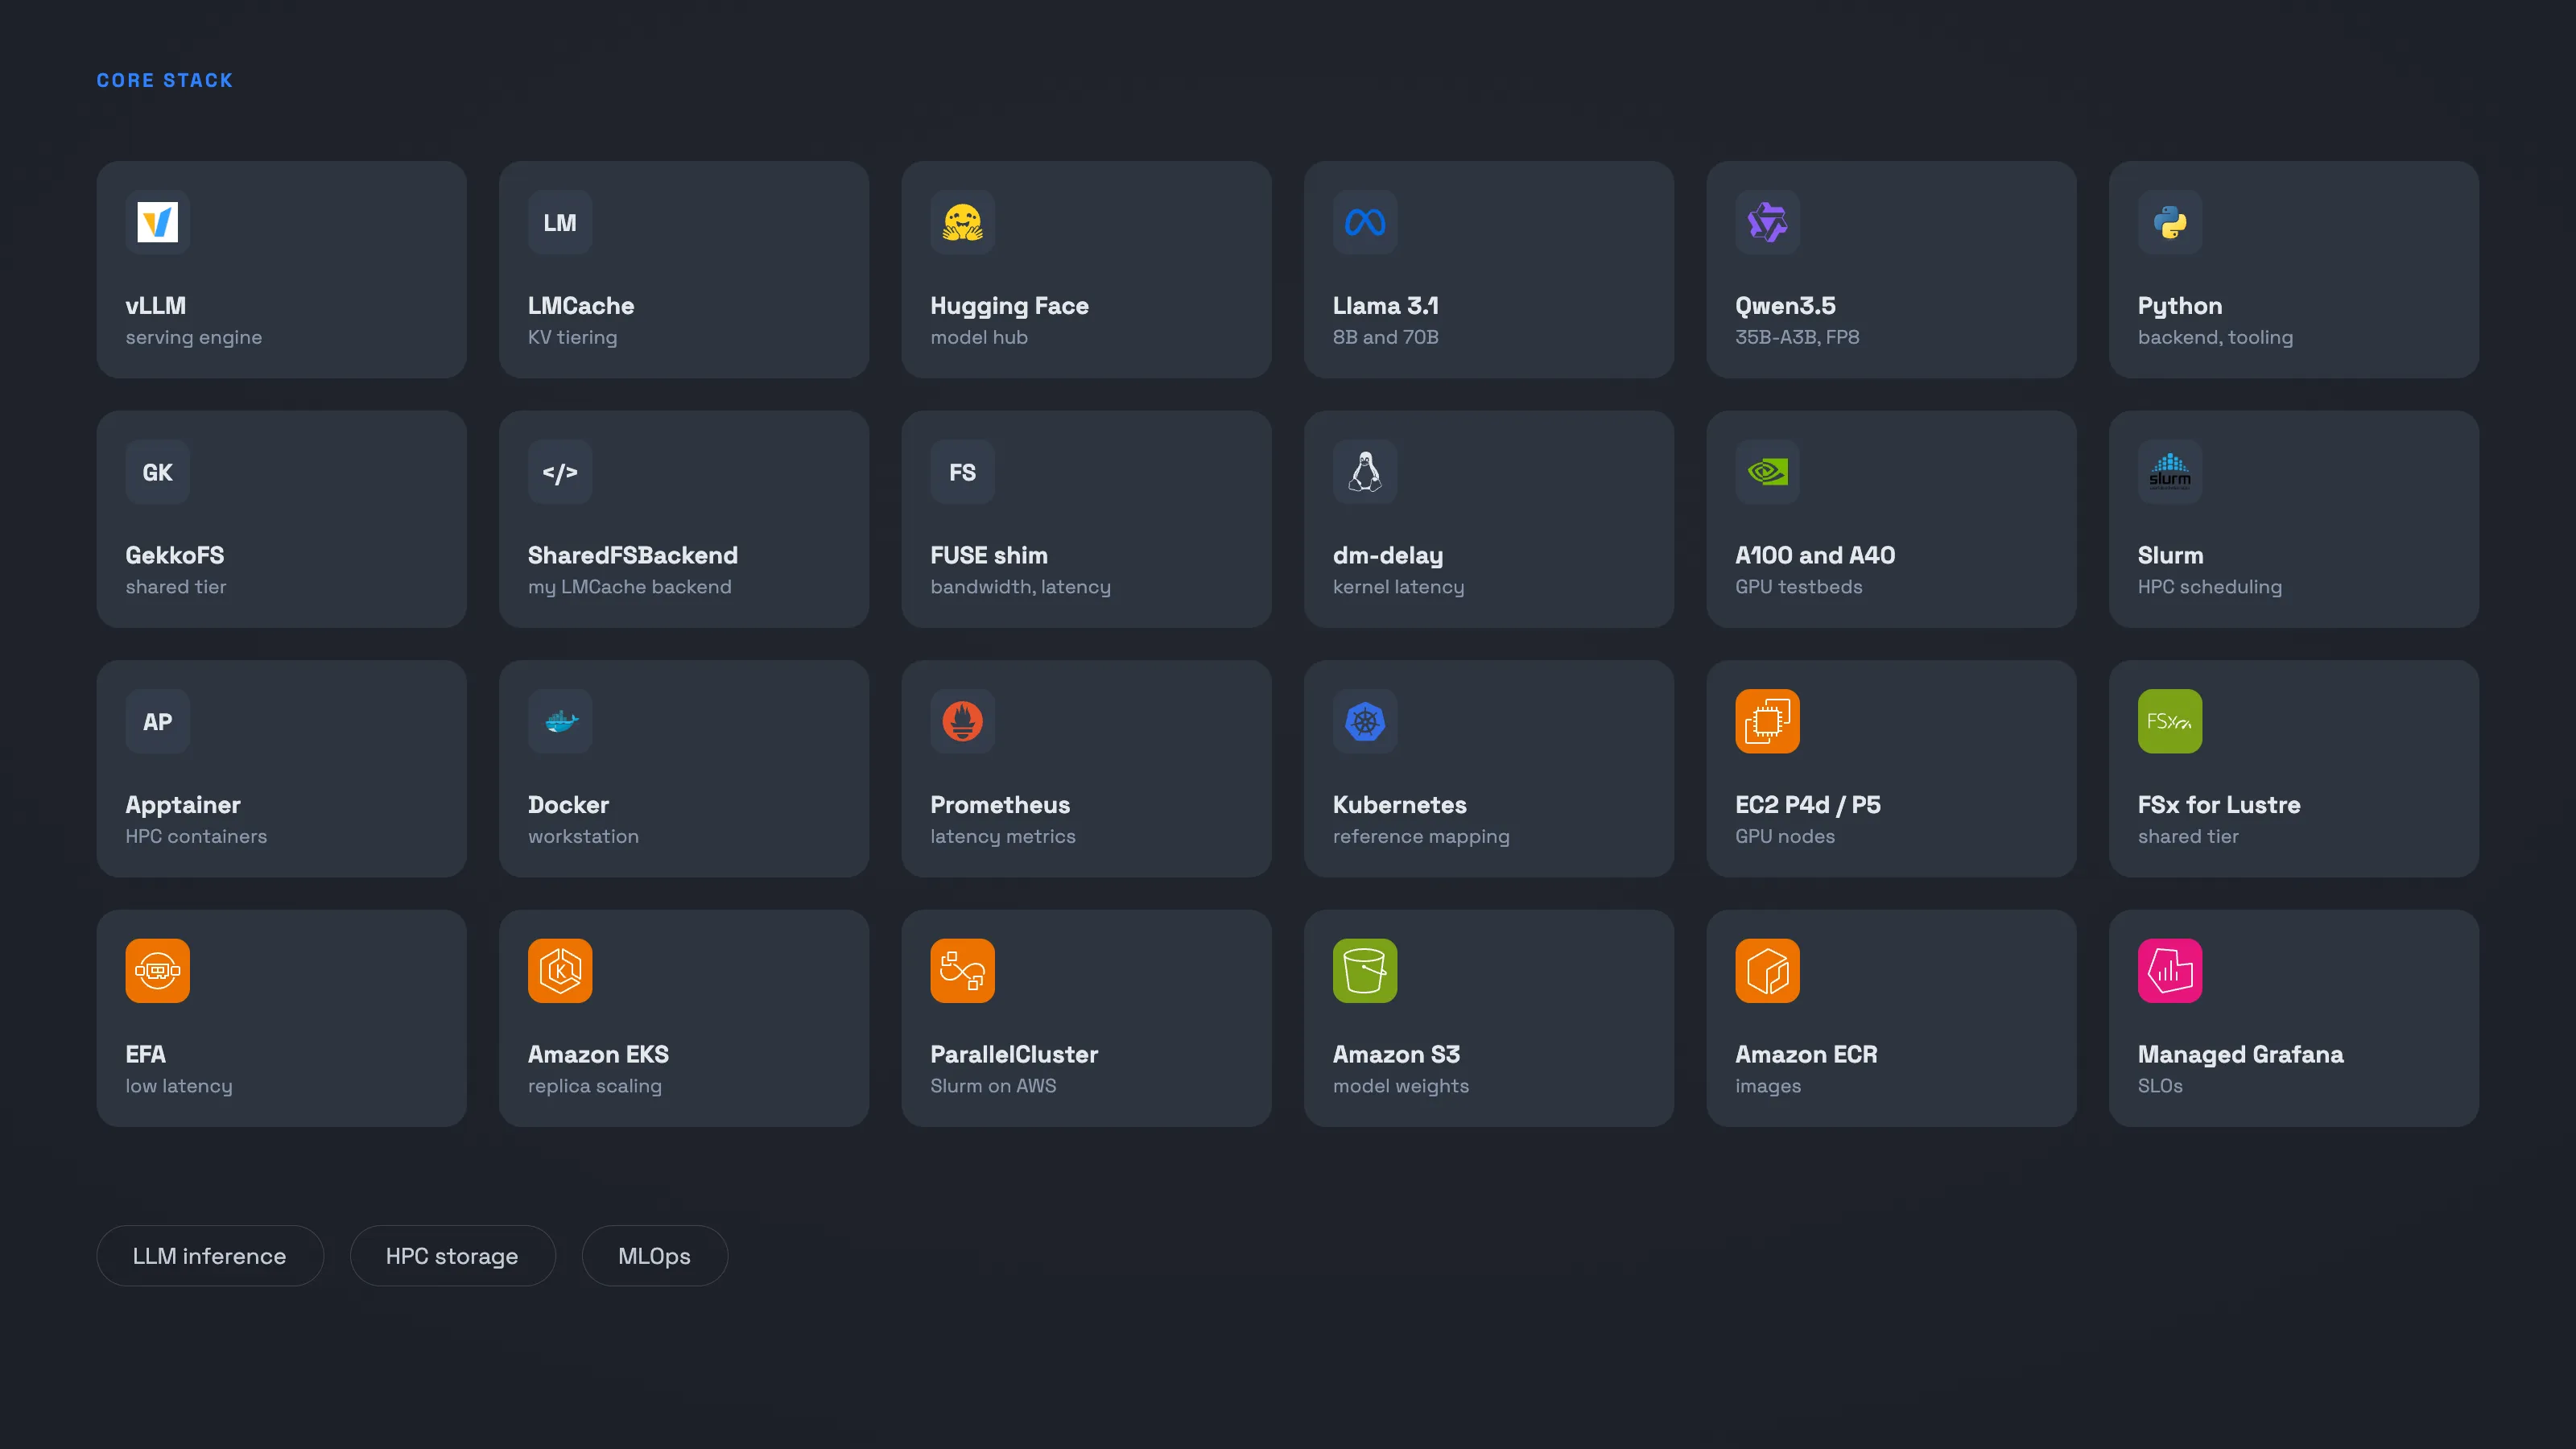Click the A100 and A40 title
Screen dimensions: 2576x1449
(1816, 556)
